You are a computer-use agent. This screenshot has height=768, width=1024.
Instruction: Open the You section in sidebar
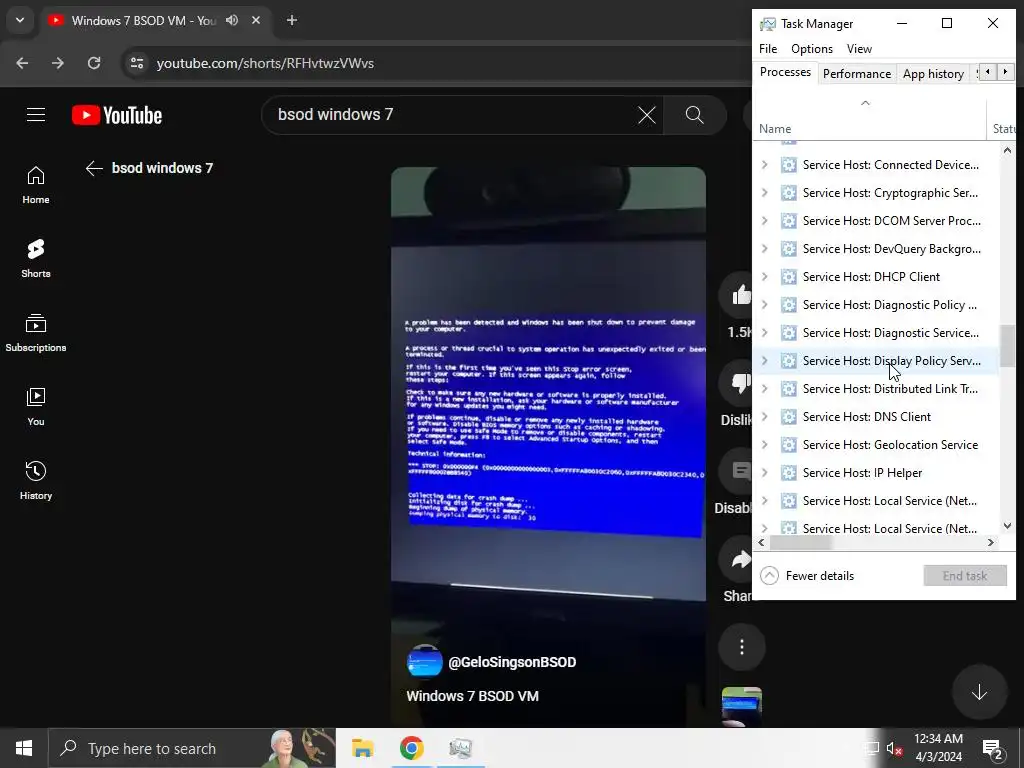(x=36, y=407)
